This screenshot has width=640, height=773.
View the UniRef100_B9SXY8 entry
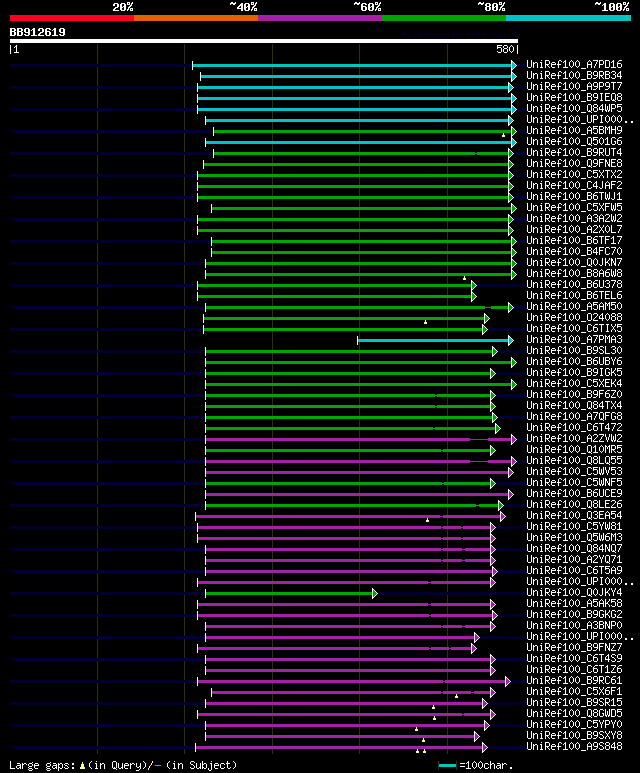coord(574,736)
